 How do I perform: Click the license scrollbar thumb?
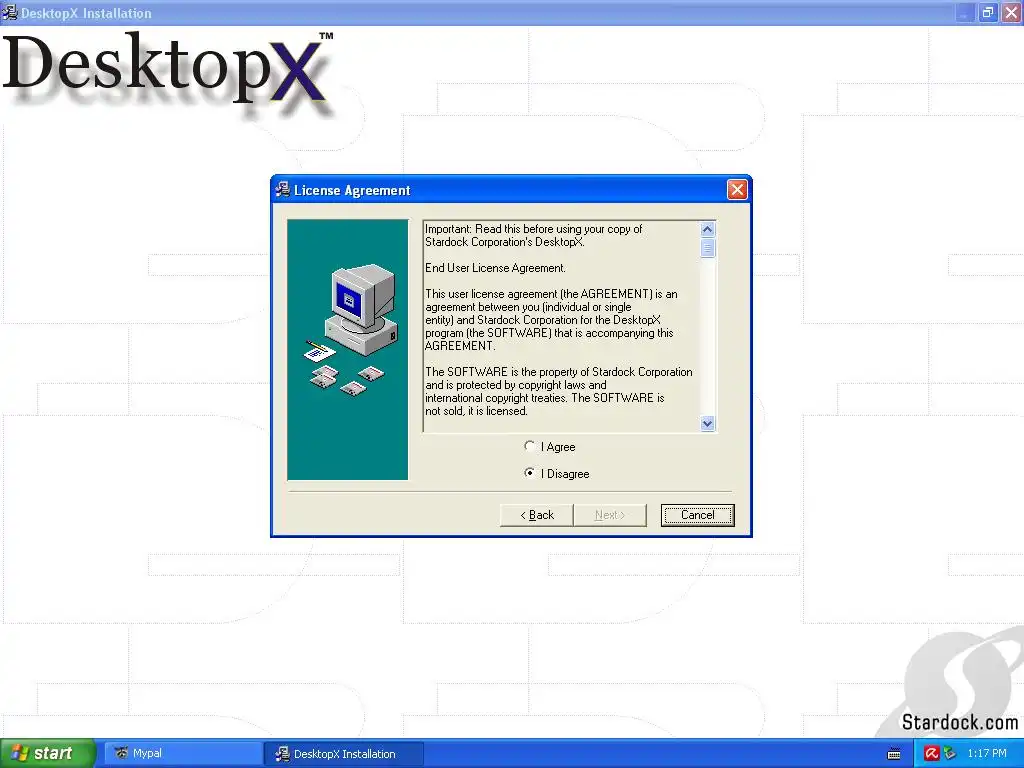(707, 248)
